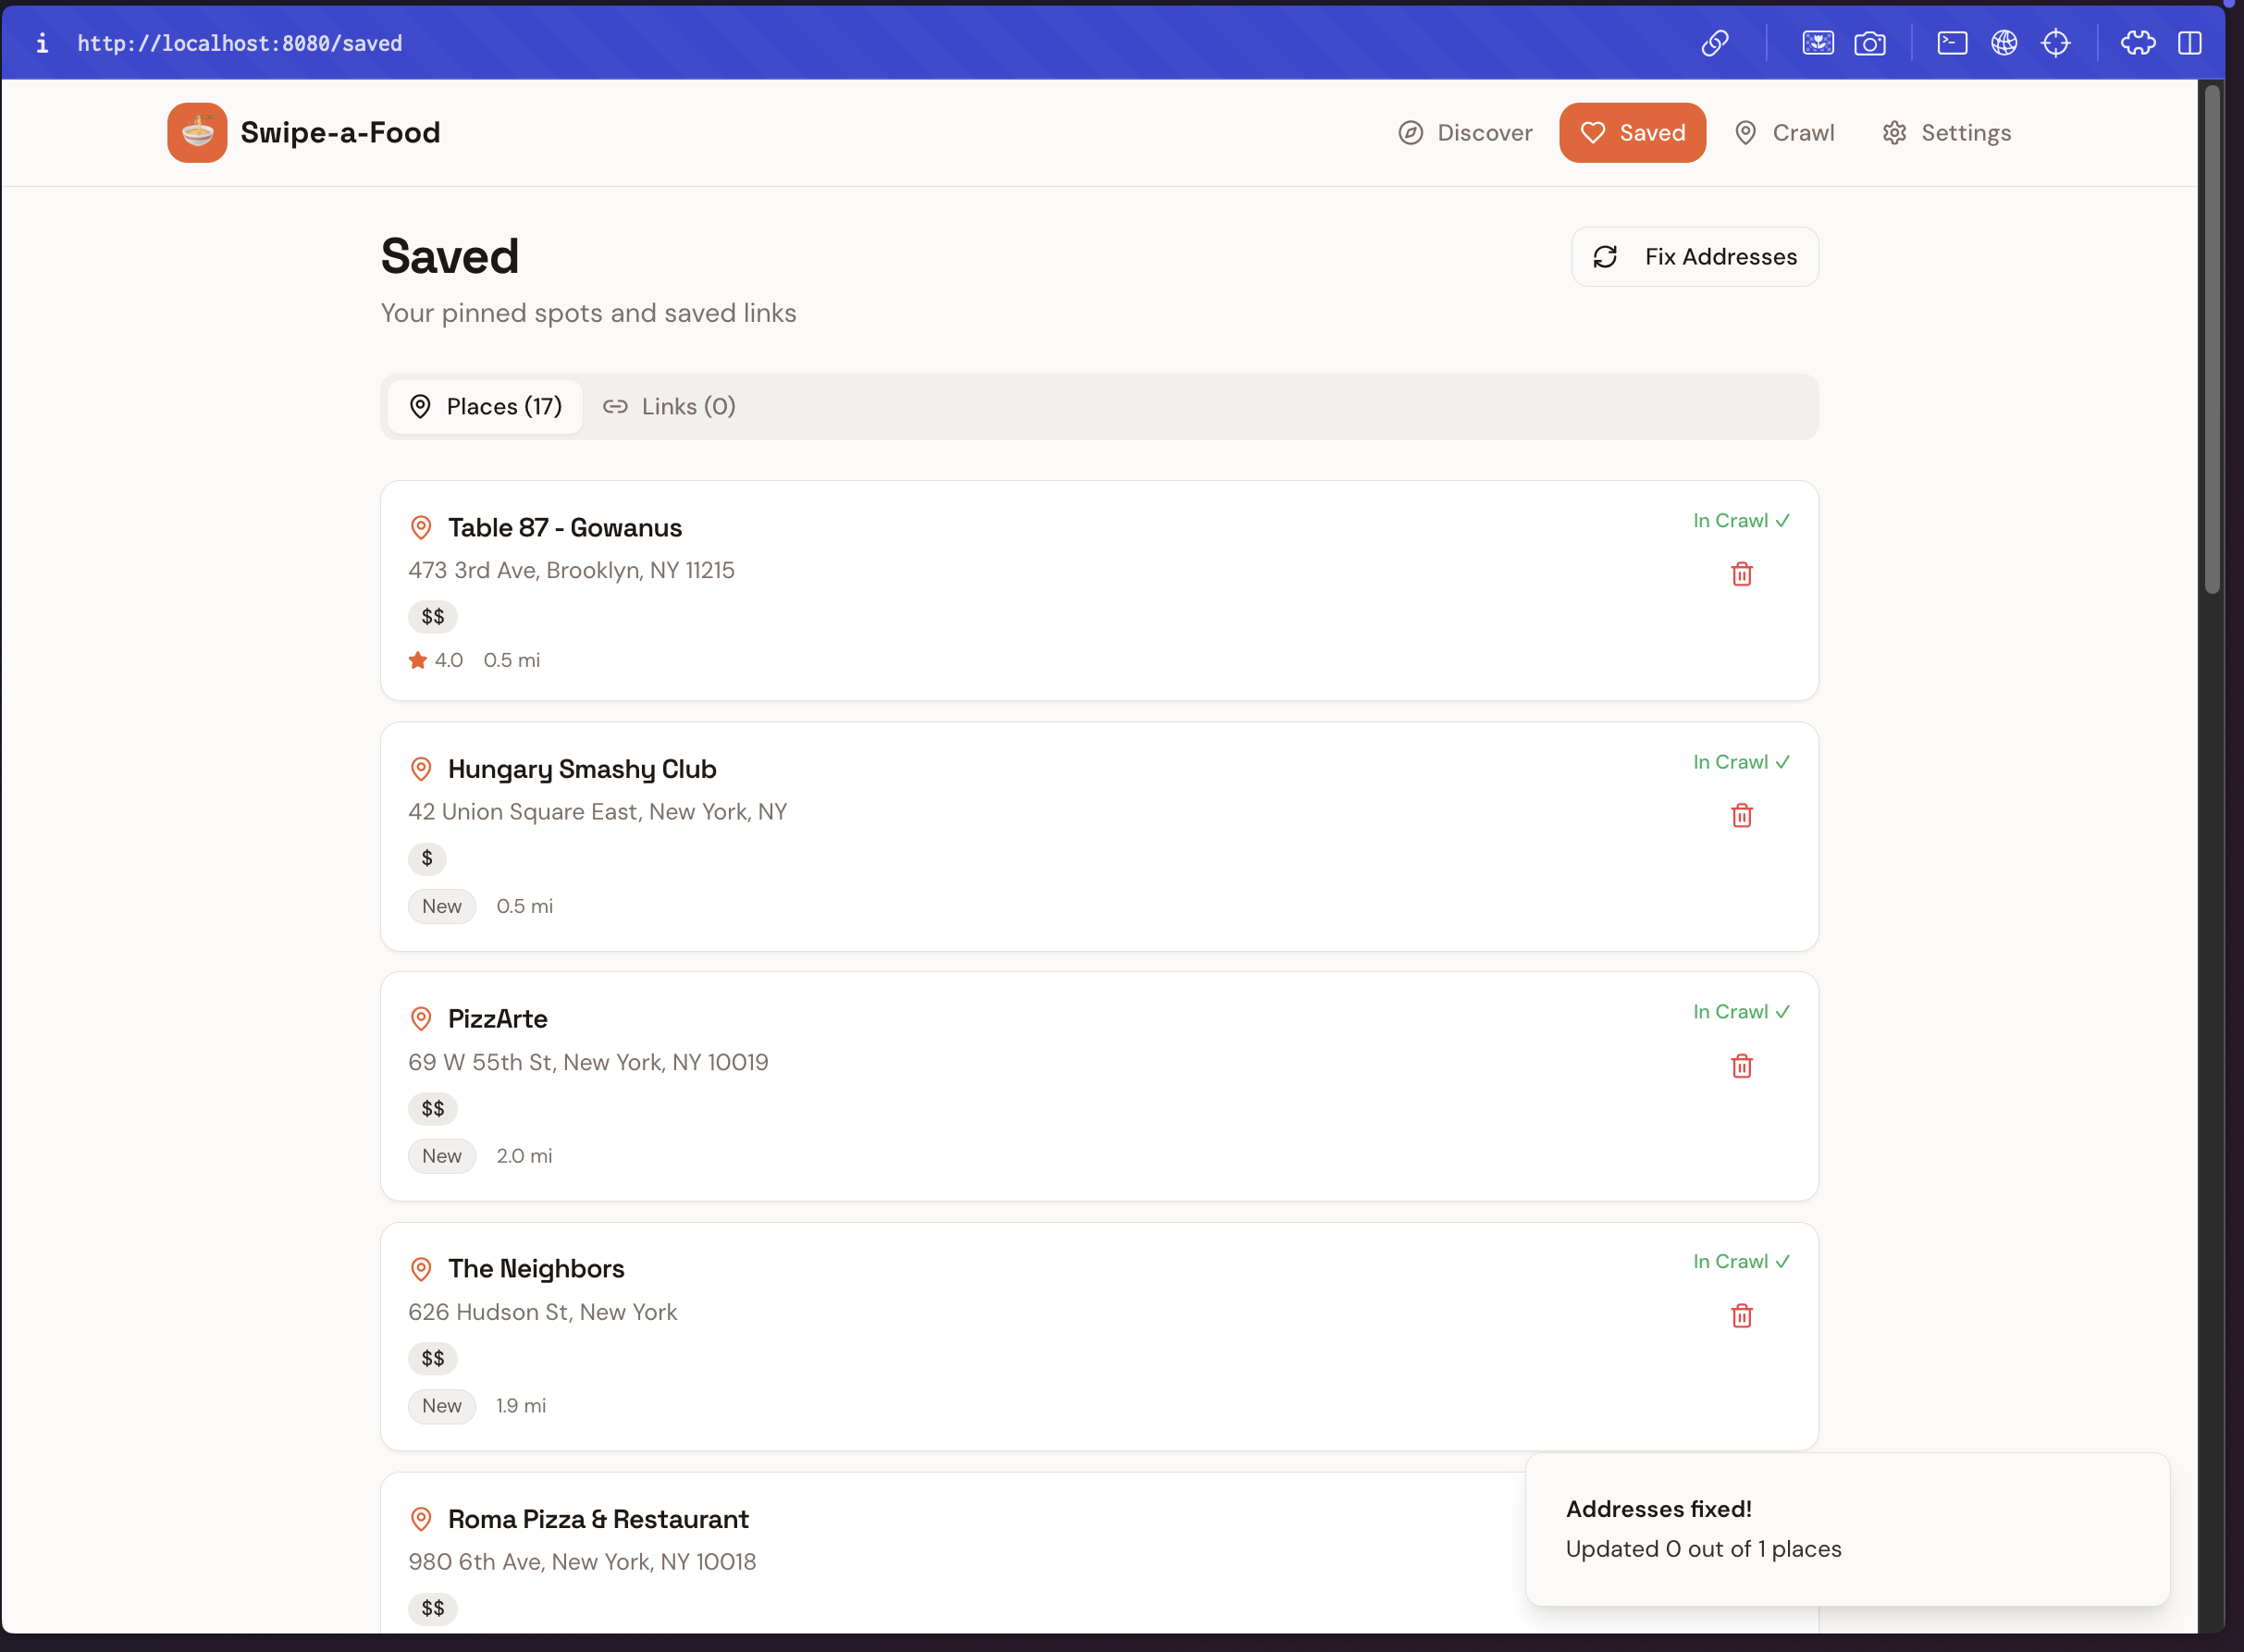Viewport: 2244px width, 1652px height.
Task: Open the terminal console icon
Action: pyautogui.click(x=1951, y=43)
